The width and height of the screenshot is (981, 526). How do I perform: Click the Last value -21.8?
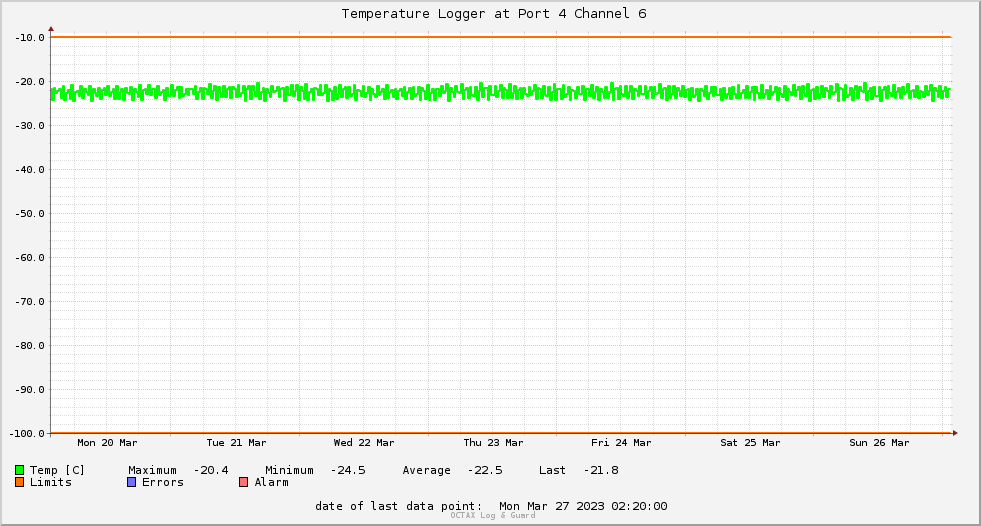pos(601,470)
